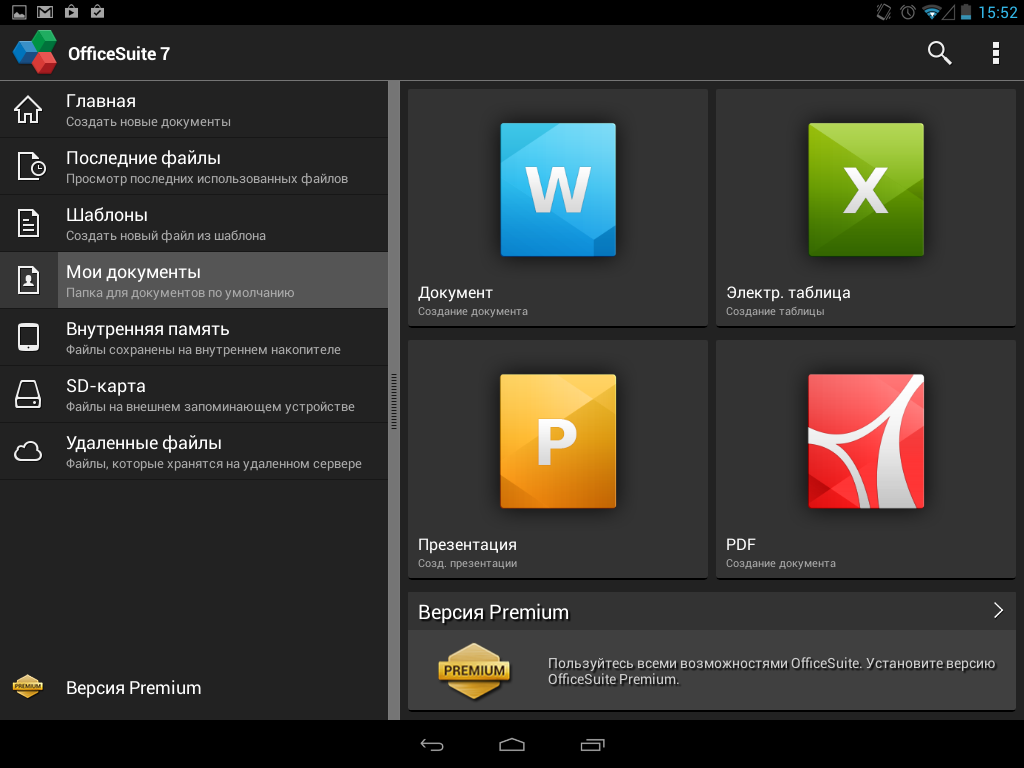Tap the Android back navigation button

coord(432,744)
